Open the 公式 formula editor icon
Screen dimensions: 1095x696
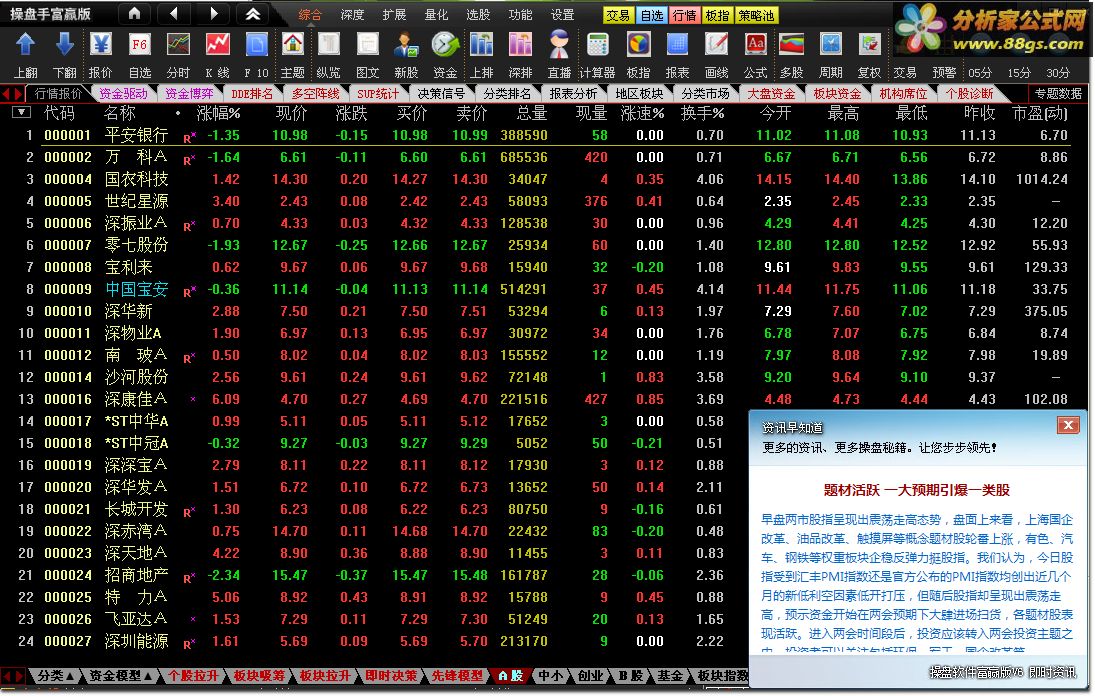(756, 45)
